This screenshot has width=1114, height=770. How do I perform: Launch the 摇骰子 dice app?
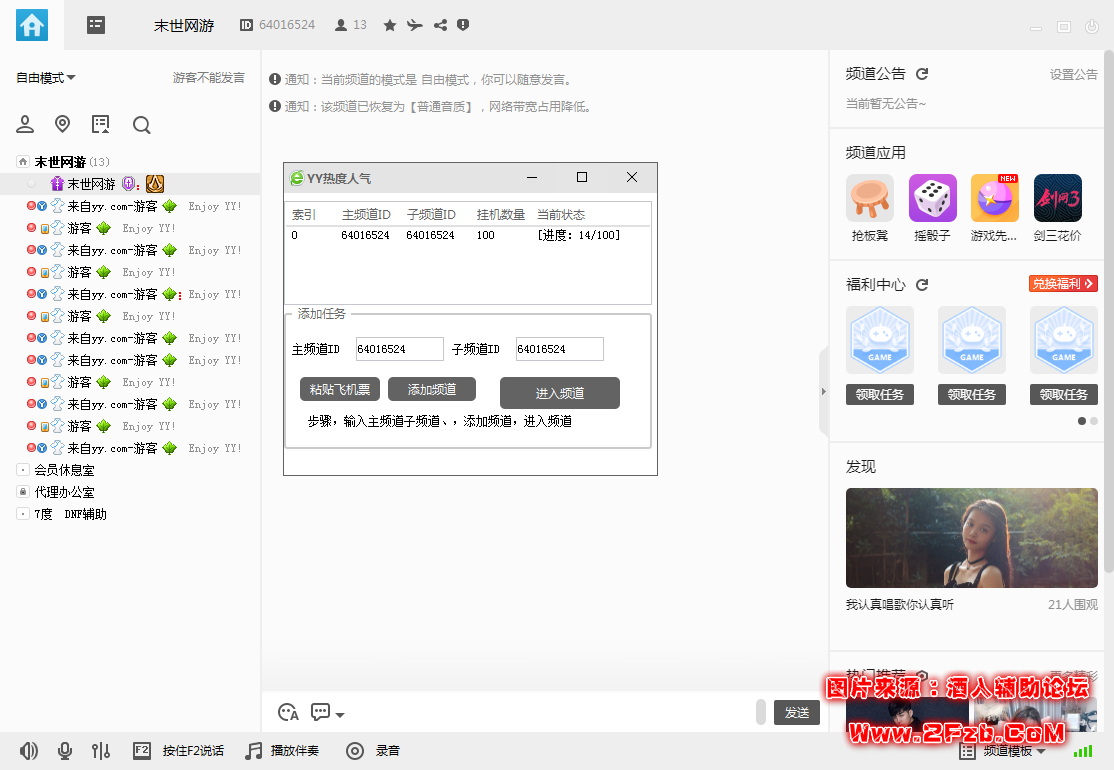932,198
